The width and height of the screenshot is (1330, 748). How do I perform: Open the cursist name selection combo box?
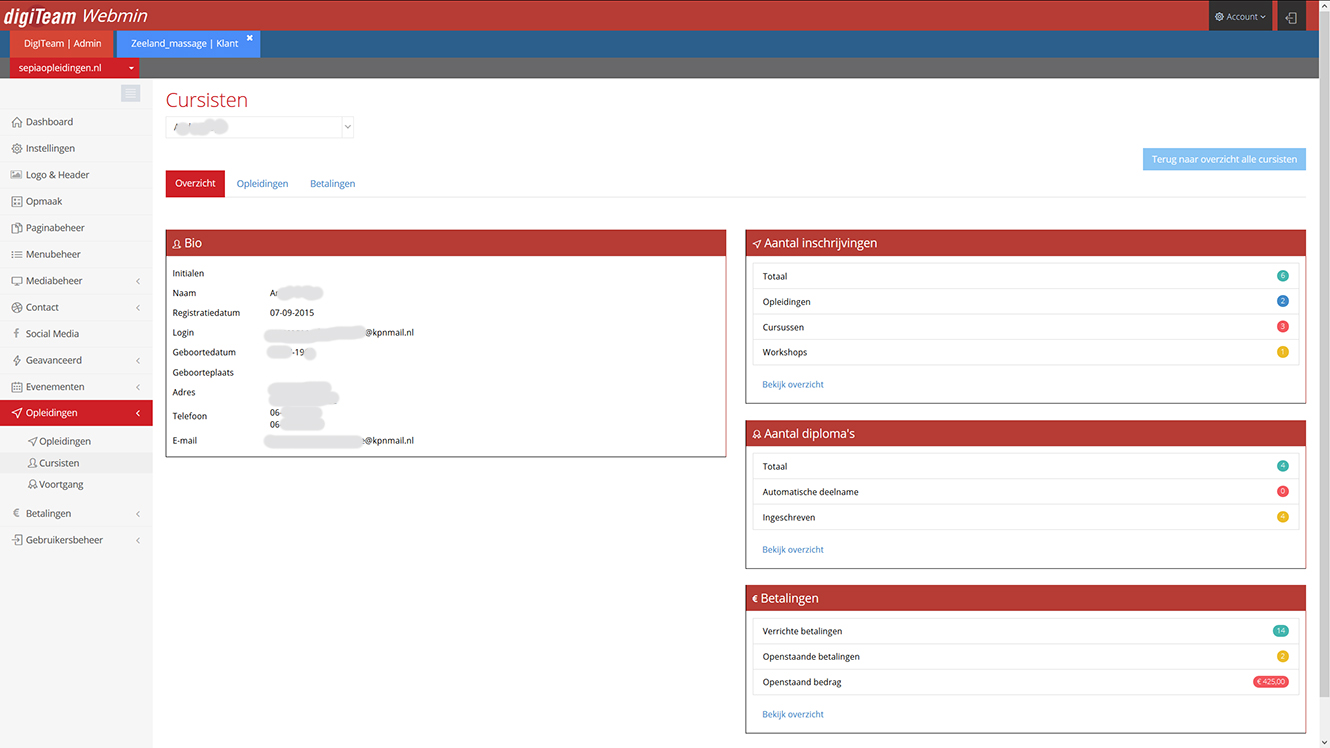click(260, 127)
